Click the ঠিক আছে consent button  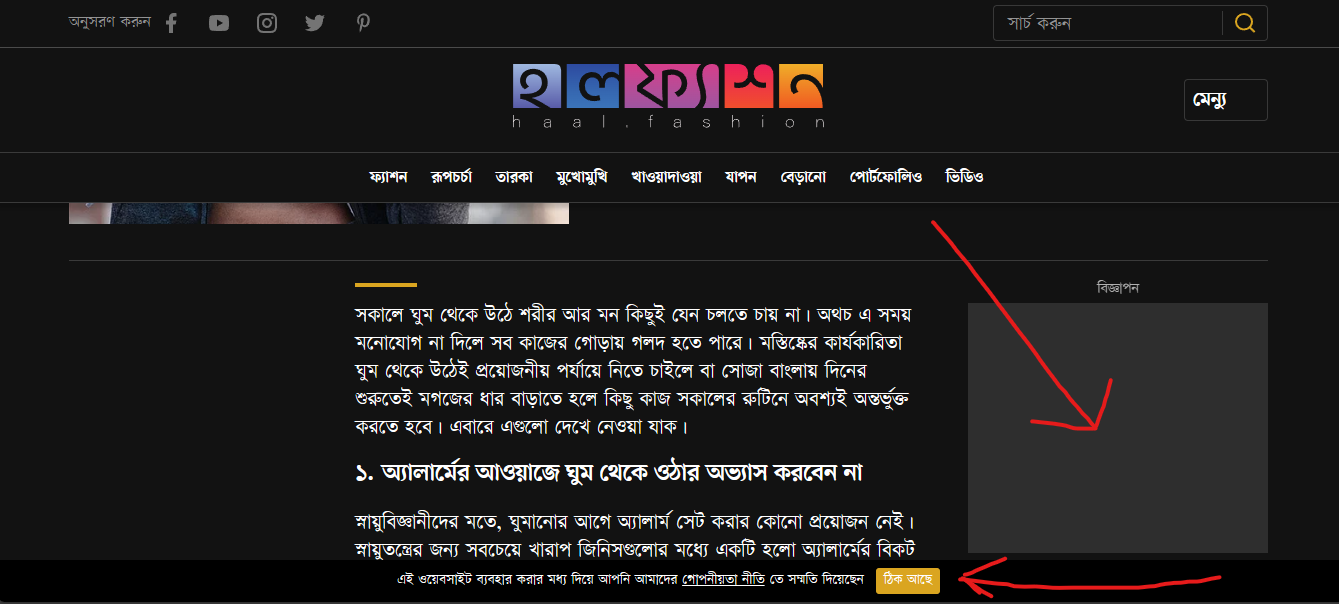click(907, 580)
